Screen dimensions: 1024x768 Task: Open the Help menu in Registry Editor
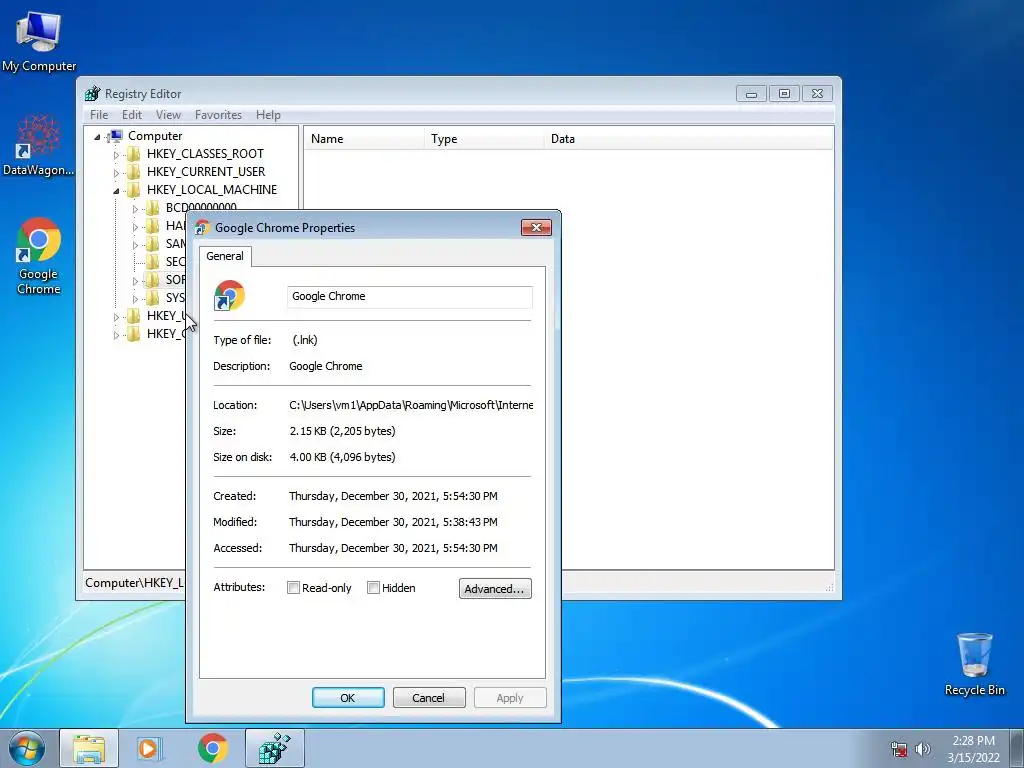point(268,115)
